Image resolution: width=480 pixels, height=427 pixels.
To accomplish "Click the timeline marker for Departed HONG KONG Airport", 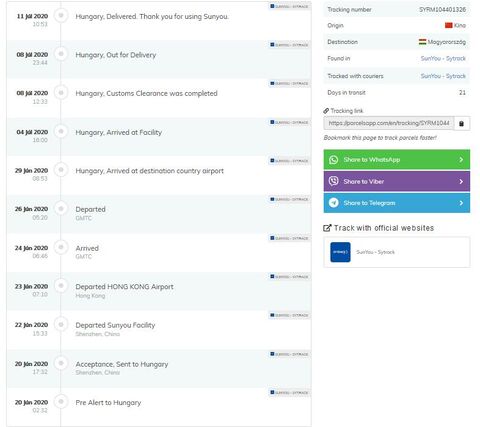I will click(61, 286).
